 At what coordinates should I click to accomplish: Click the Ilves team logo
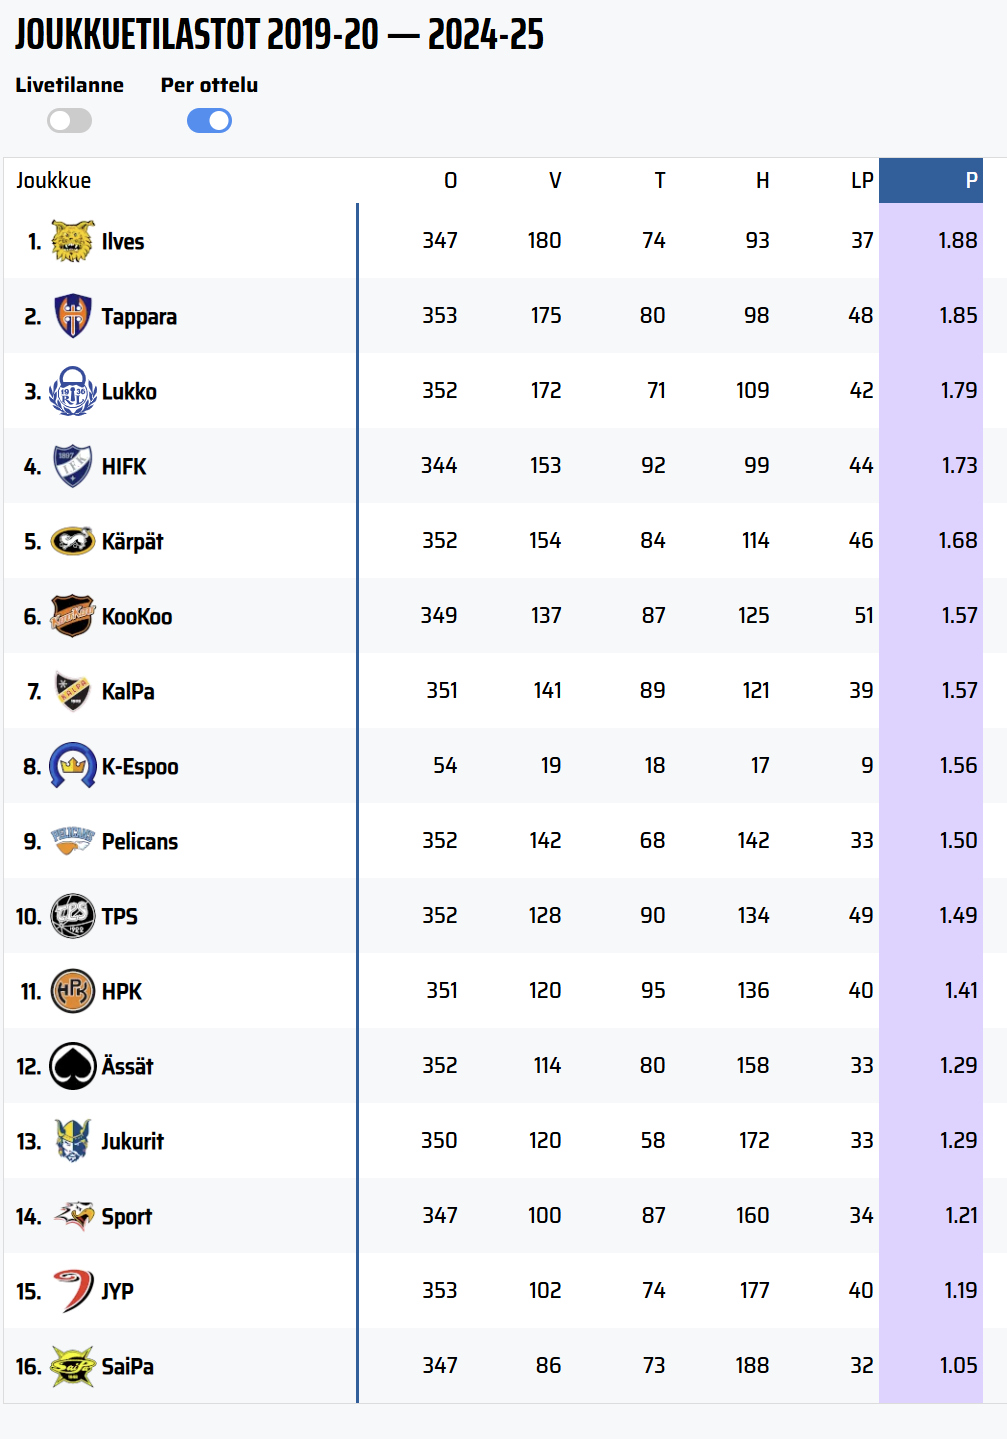(x=73, y=241)
